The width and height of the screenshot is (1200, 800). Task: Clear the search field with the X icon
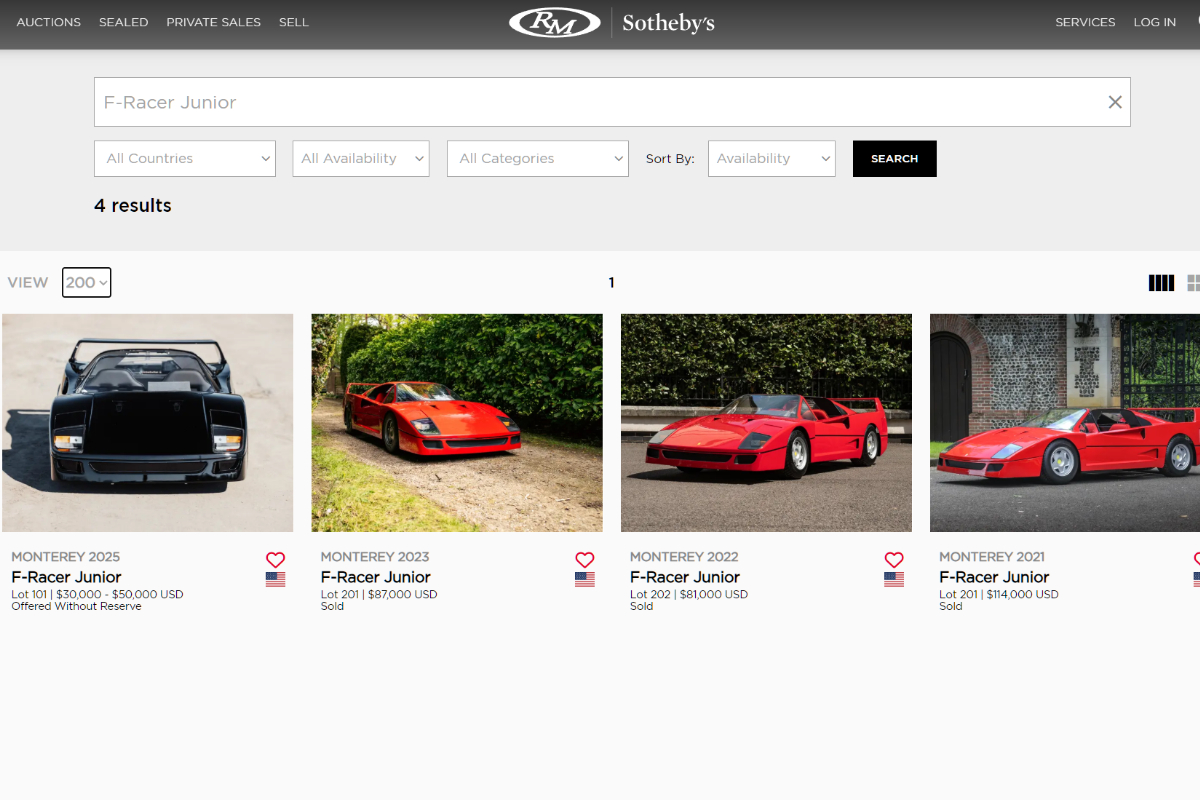point(1115,102)
